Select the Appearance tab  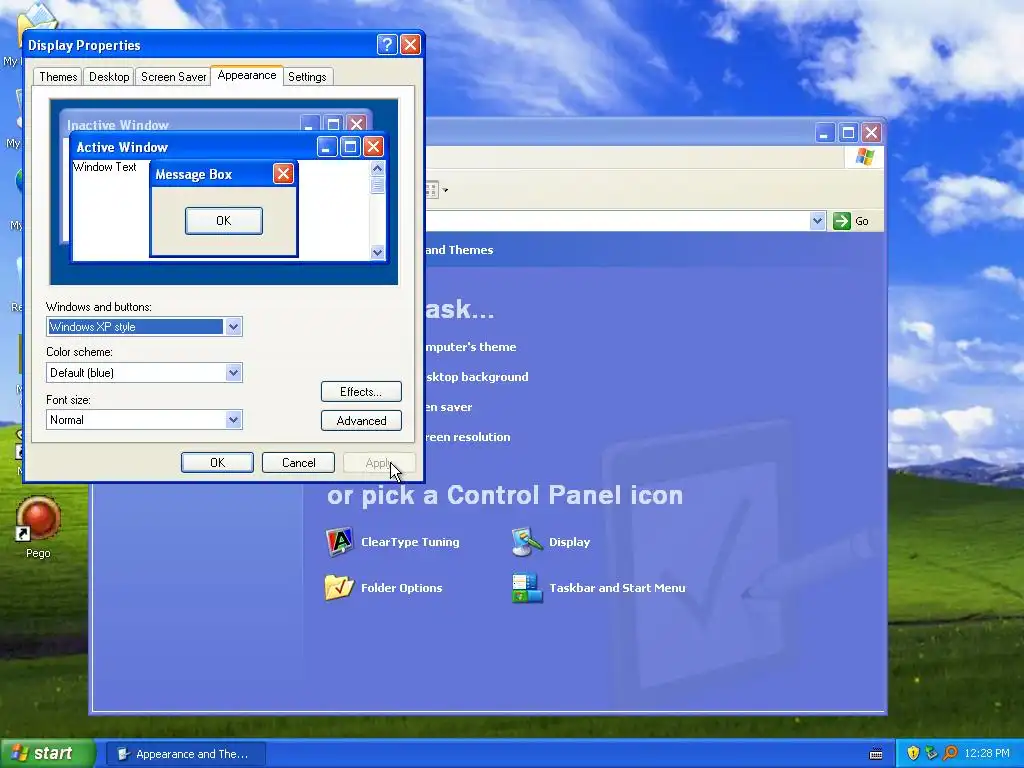tap(247, 75)
